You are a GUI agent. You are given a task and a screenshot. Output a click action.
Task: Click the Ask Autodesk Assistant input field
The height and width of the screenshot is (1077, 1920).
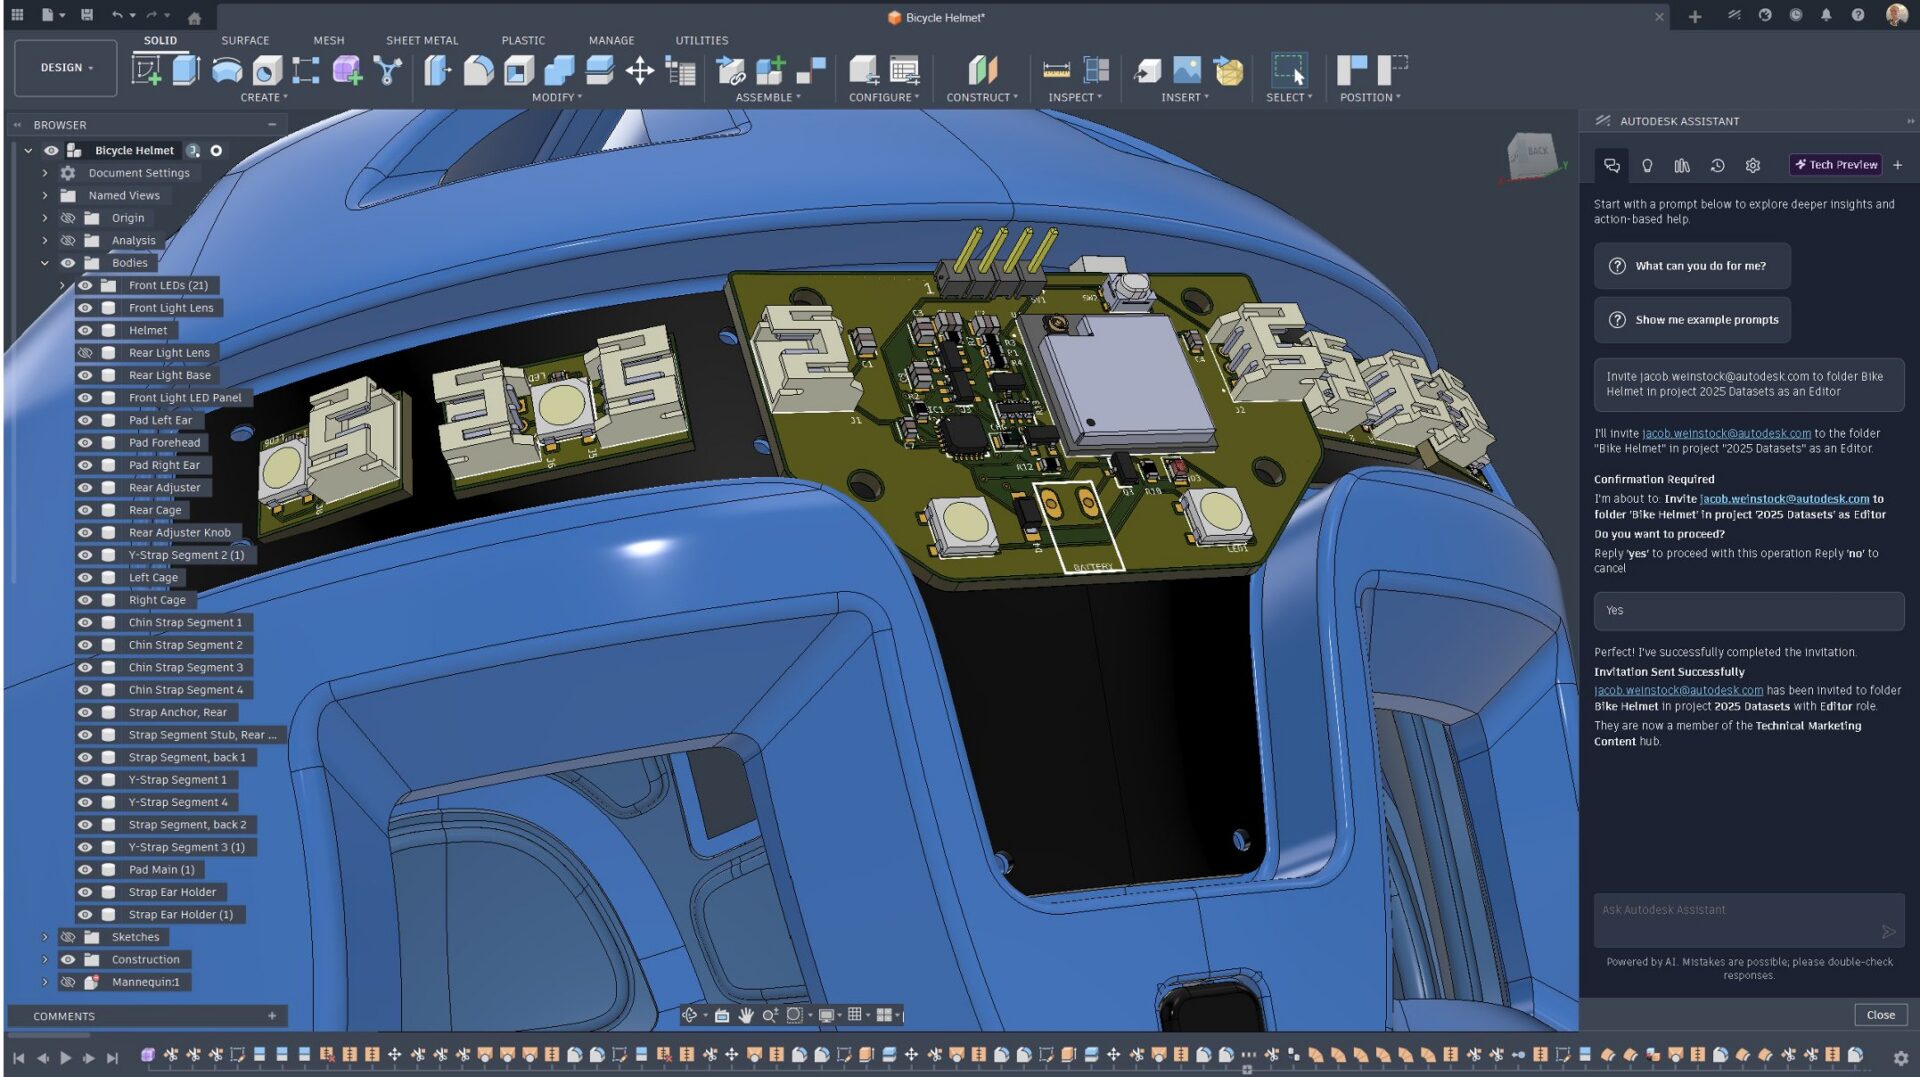point(1735,911)
